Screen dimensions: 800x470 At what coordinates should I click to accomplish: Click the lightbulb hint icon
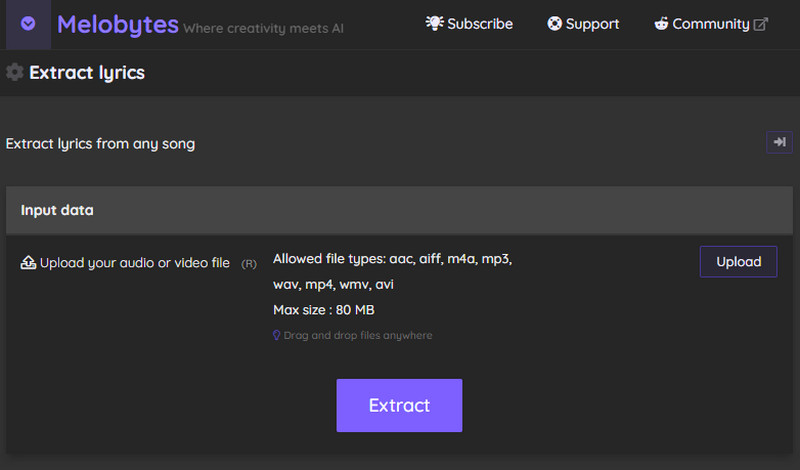coord(277,336)
